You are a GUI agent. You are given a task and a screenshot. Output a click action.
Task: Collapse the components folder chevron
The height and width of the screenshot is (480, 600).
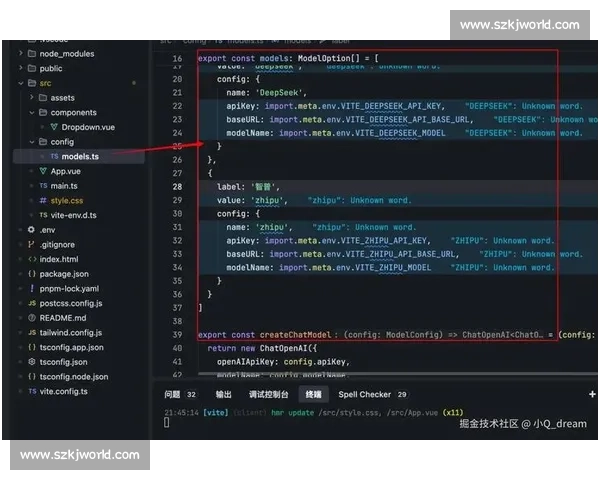pos(32,112)
